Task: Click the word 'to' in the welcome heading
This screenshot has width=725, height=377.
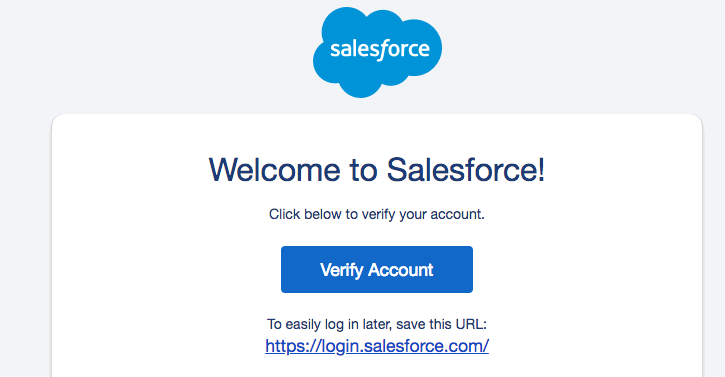Action: pos(363,171)
